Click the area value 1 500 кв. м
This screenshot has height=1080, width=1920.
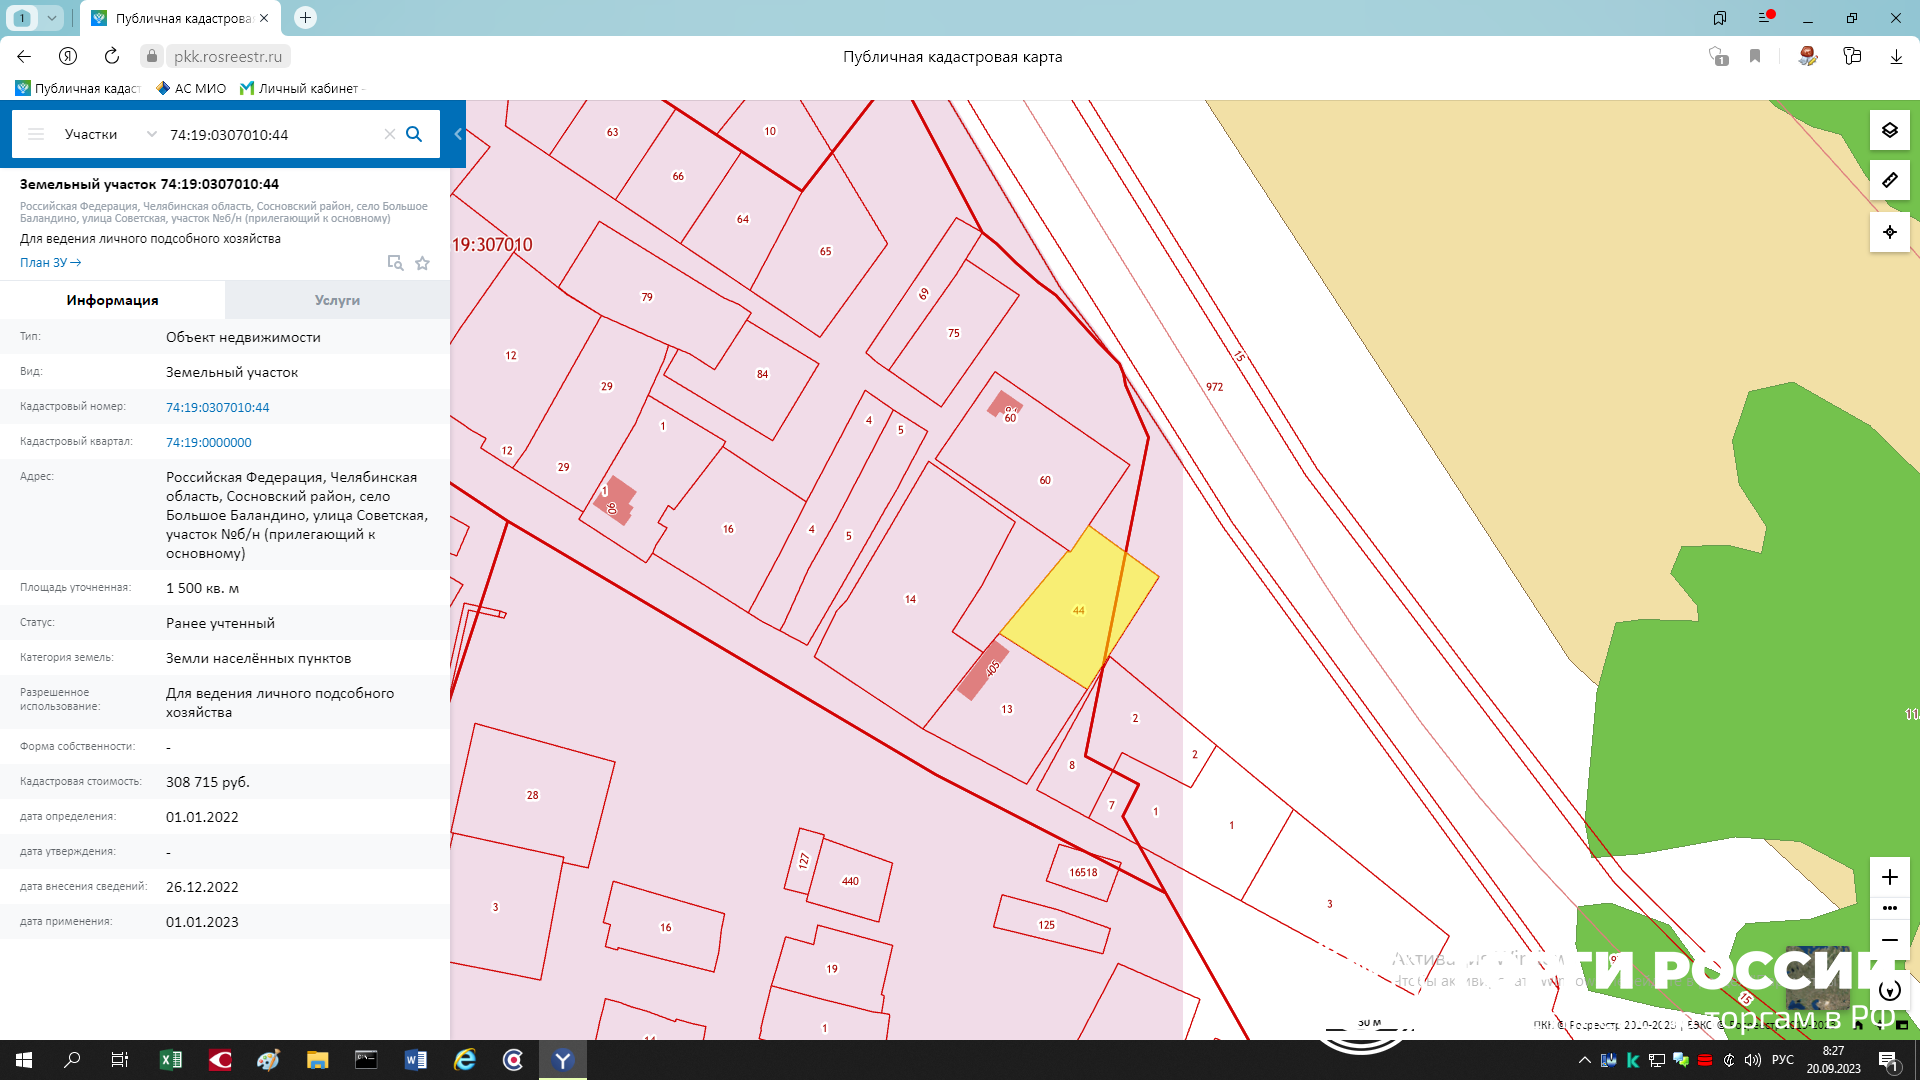point(202,588)
